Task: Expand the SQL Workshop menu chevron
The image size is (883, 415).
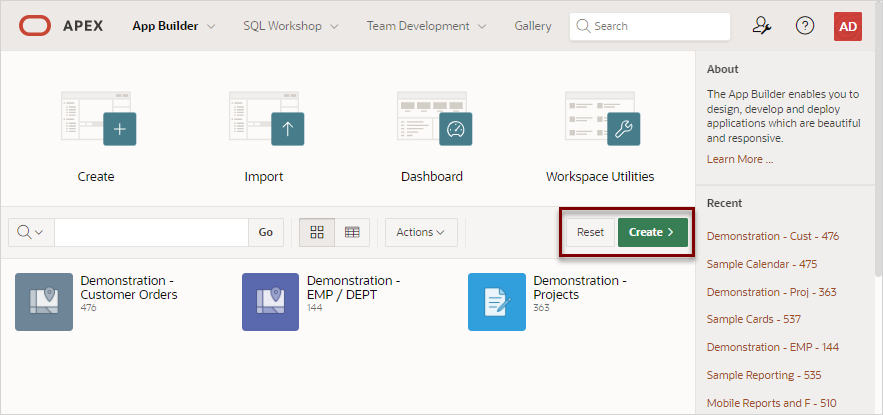Action: 334,26
